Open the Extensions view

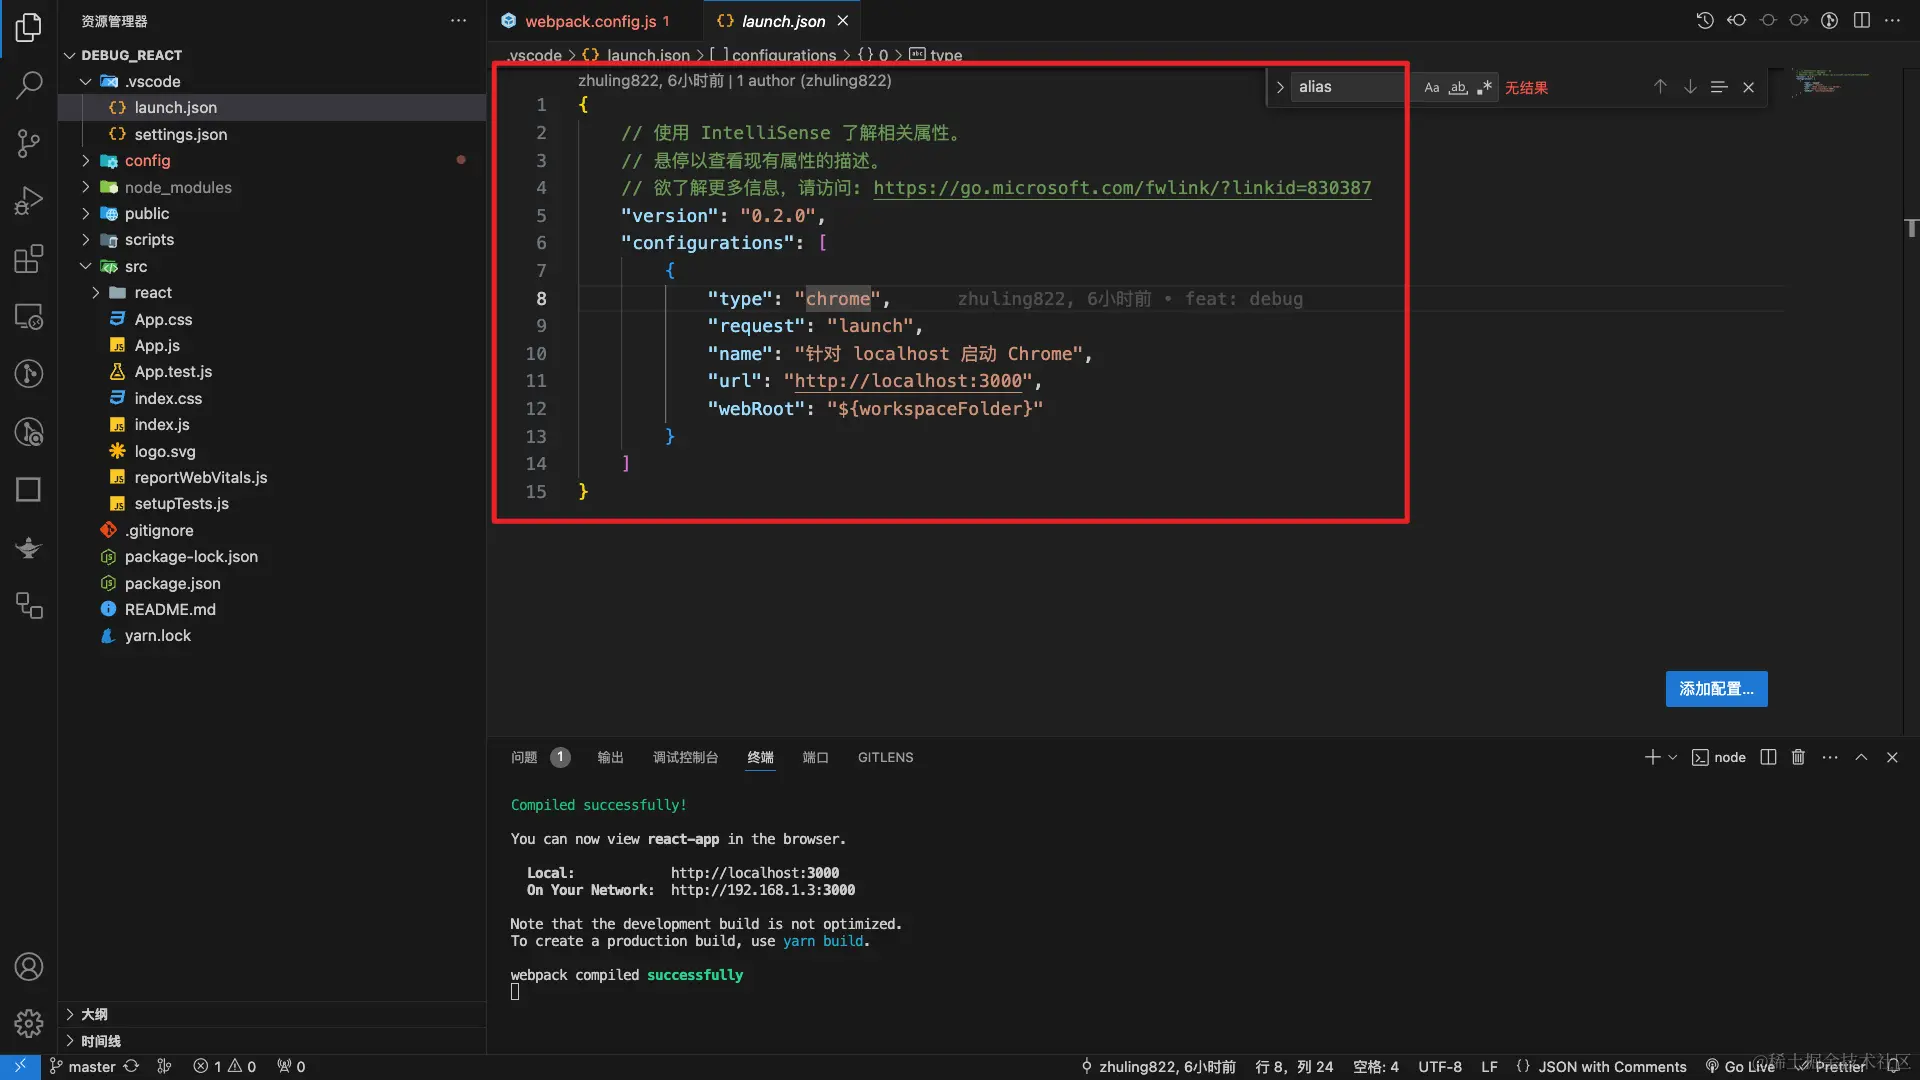click(x=29, y=259)
